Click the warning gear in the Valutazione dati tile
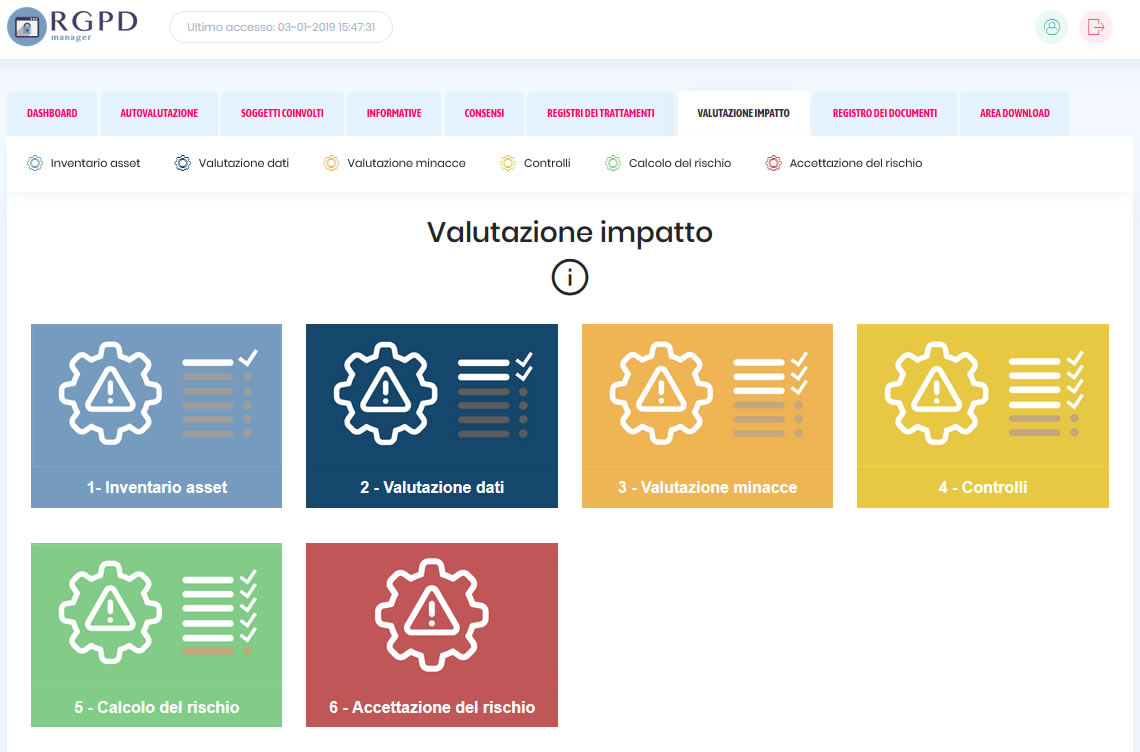Viewport: 1140px width, 752px height. pos(385,393)
